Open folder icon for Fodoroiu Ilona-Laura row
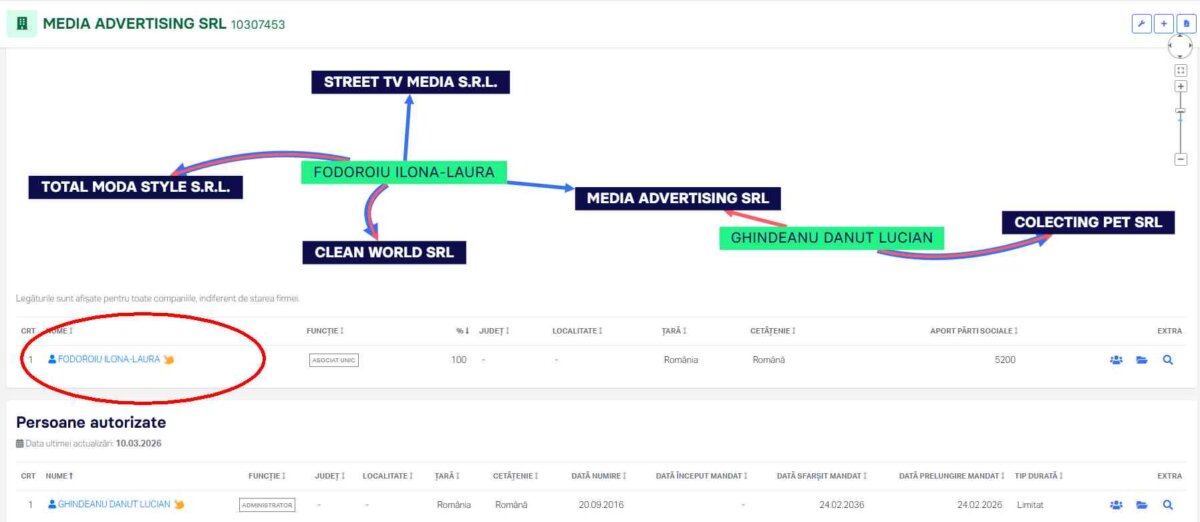Screen dimensions: 1200x522 point(1142,360)
